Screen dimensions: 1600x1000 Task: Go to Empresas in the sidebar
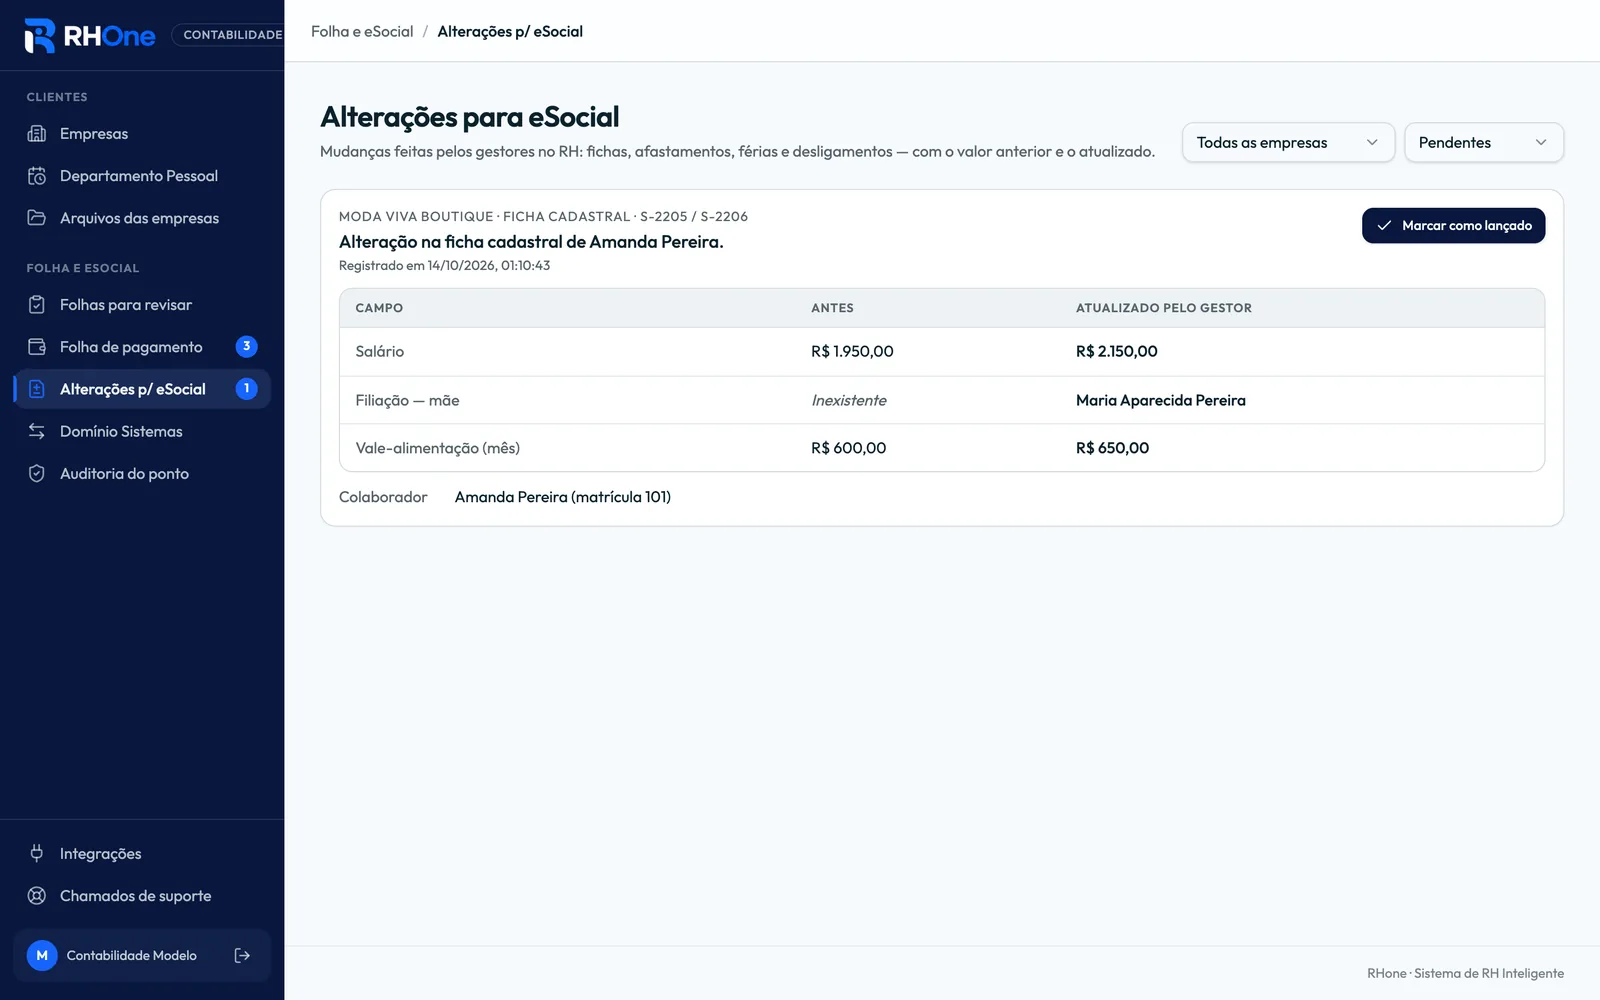(142, 134)
